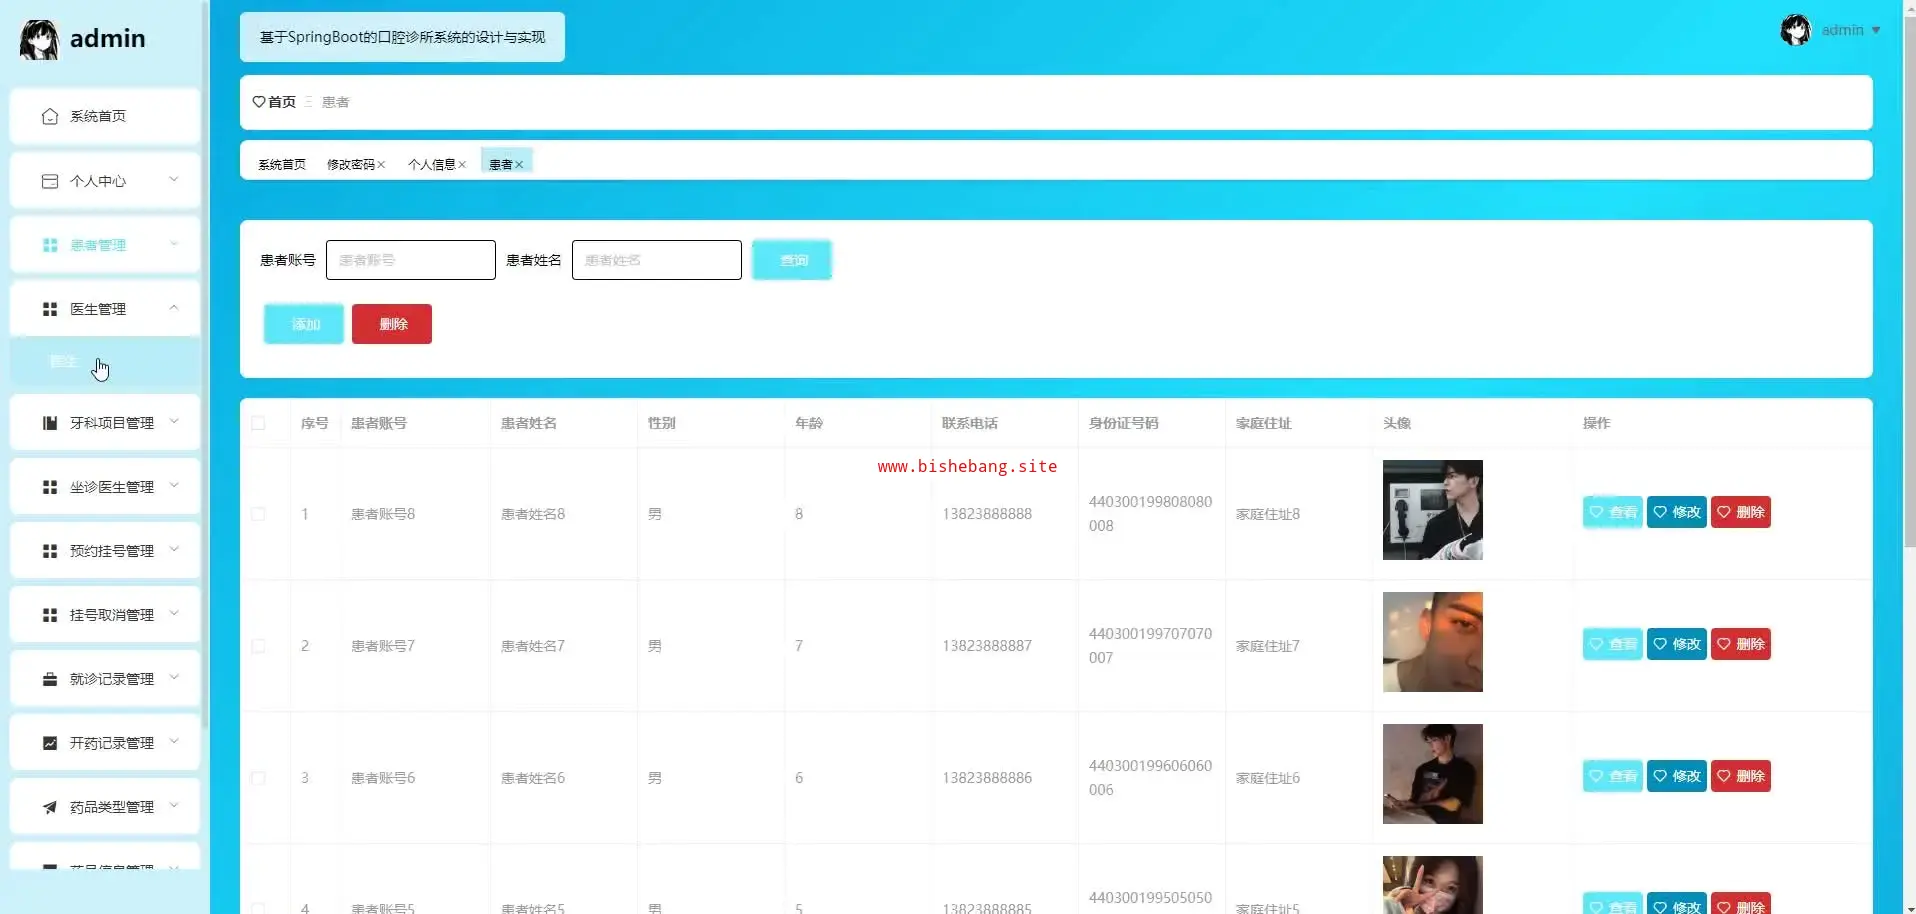Click the 联系电话 column header
1916x914 pixels.
click(970, 423)
